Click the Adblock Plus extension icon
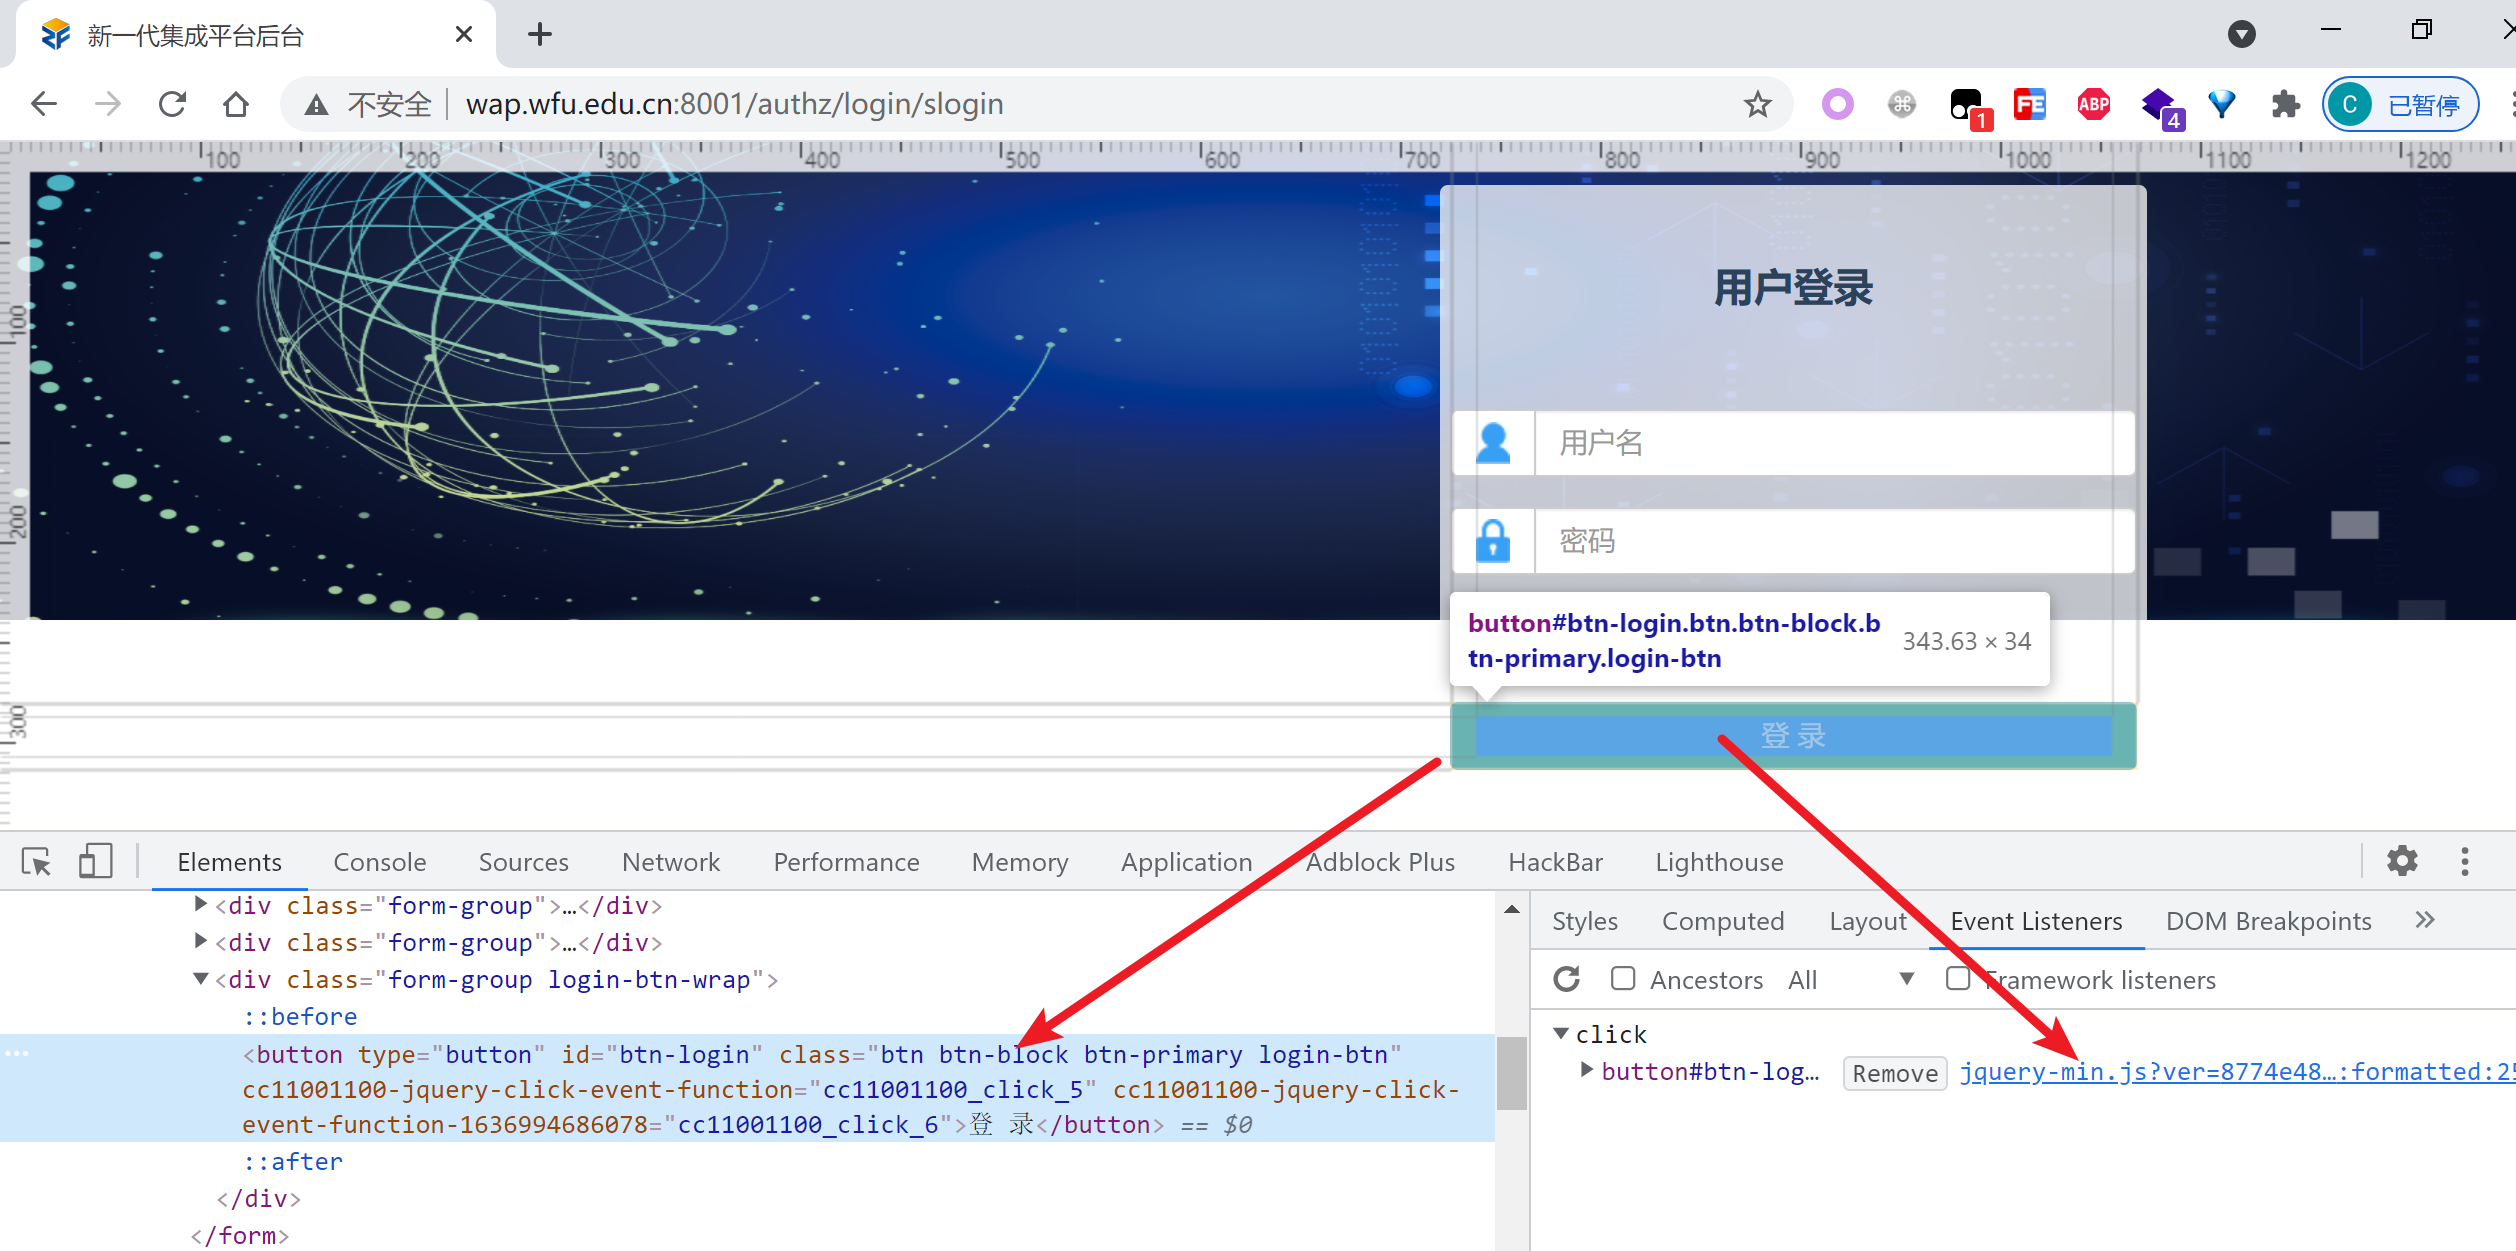Screen dimensions: 2516x1251 2093,104
